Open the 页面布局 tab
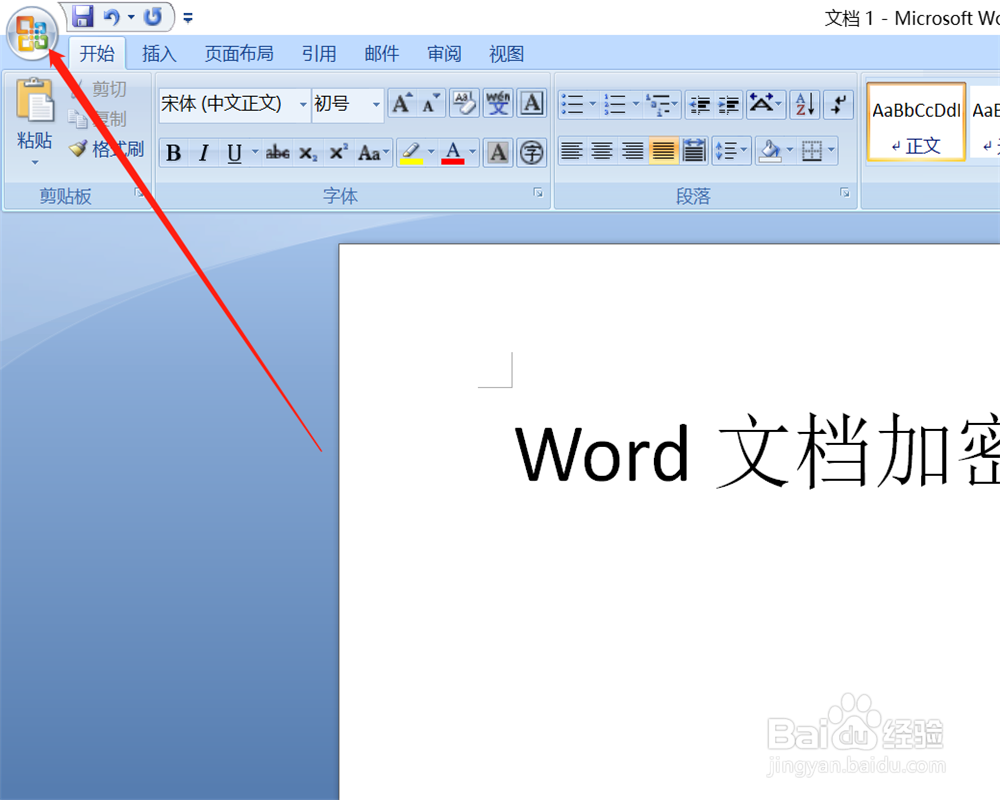Viewport: 1000px width, 800px height. [239, 54]
